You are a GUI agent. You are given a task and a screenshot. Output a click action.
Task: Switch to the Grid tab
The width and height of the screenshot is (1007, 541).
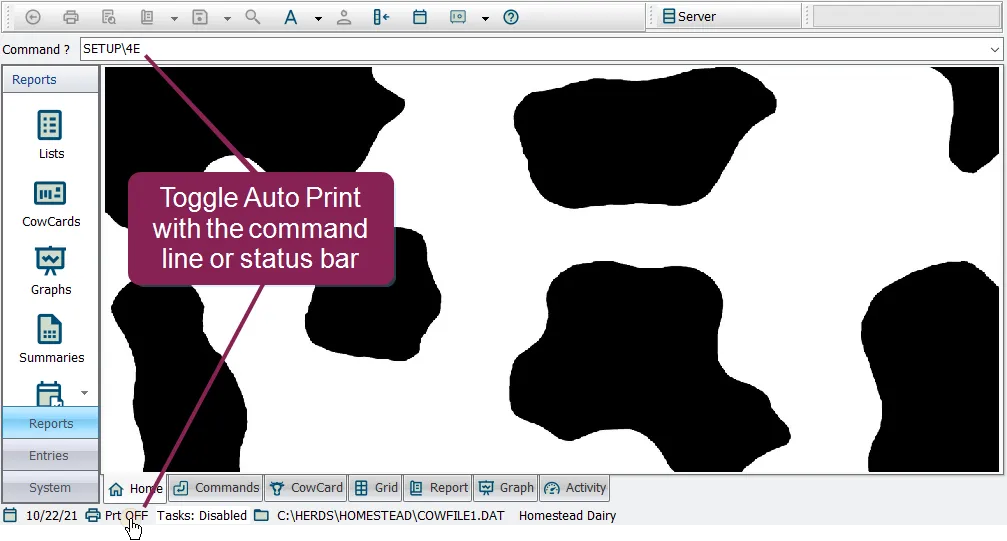[x=376, y=488]
